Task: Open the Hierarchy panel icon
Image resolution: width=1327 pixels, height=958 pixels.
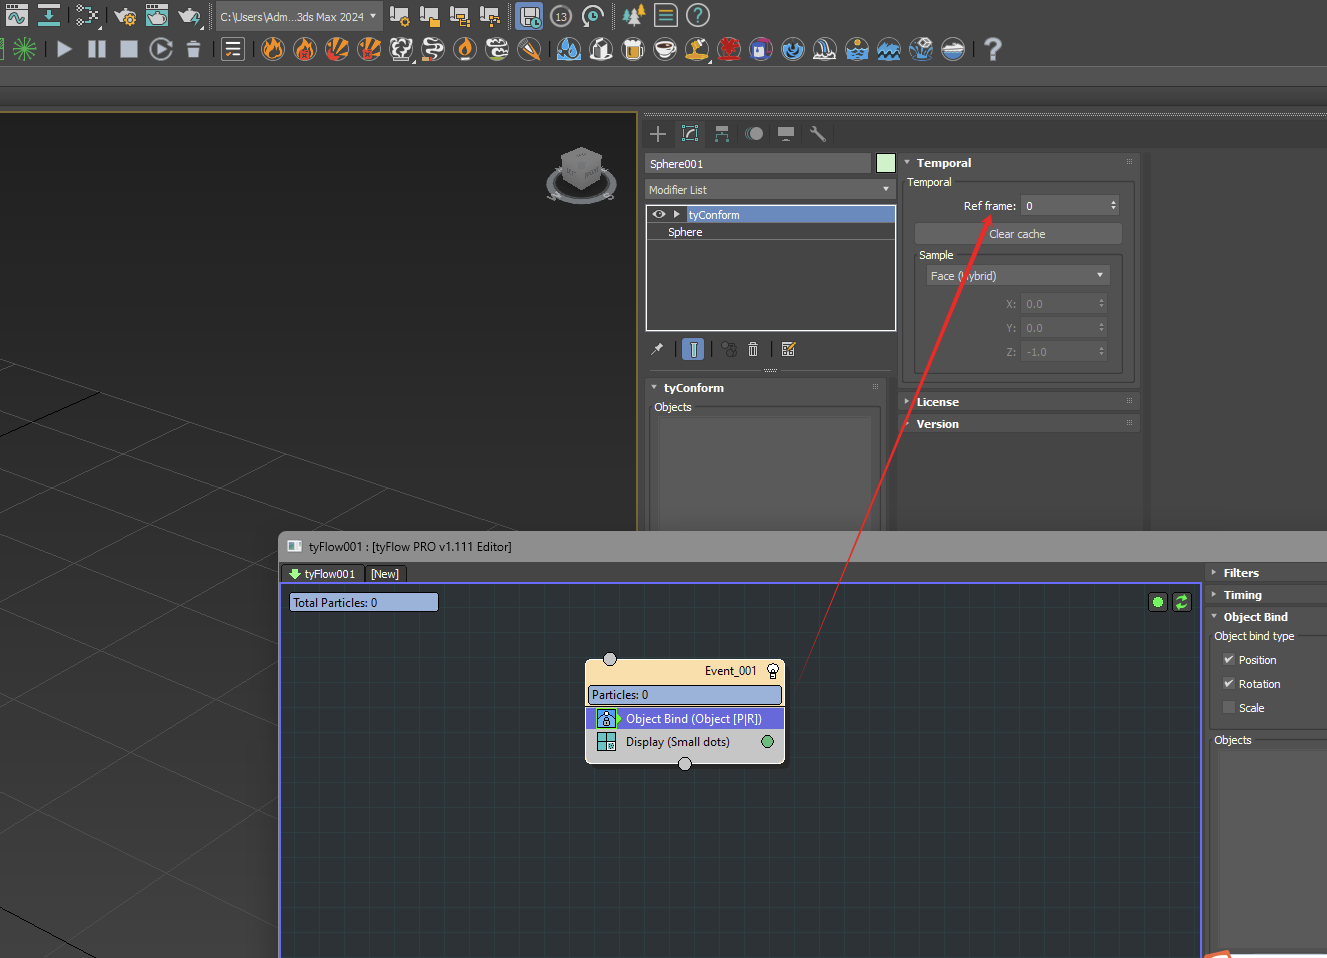Action: point(722,134)
